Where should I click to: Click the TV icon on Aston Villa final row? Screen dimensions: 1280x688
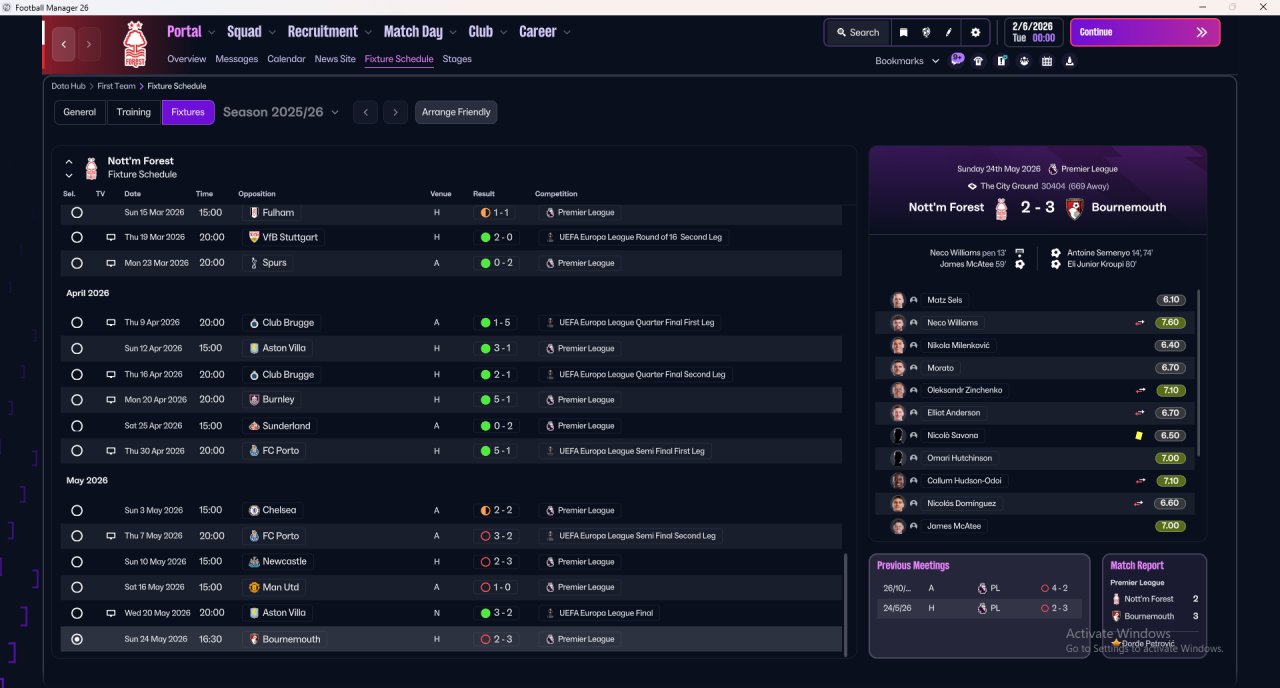coord(111,612)
